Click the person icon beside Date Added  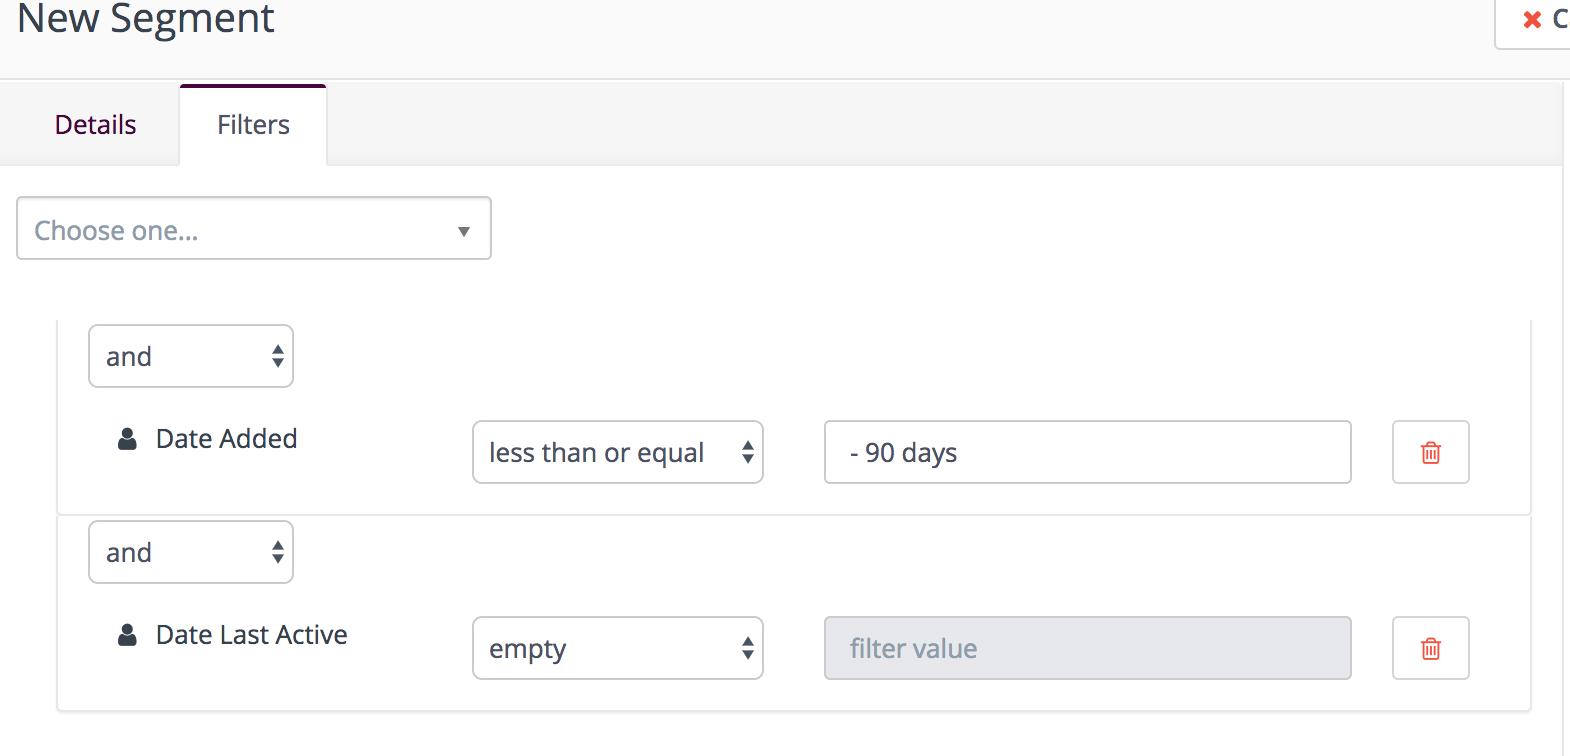click(x=127, y=439)
